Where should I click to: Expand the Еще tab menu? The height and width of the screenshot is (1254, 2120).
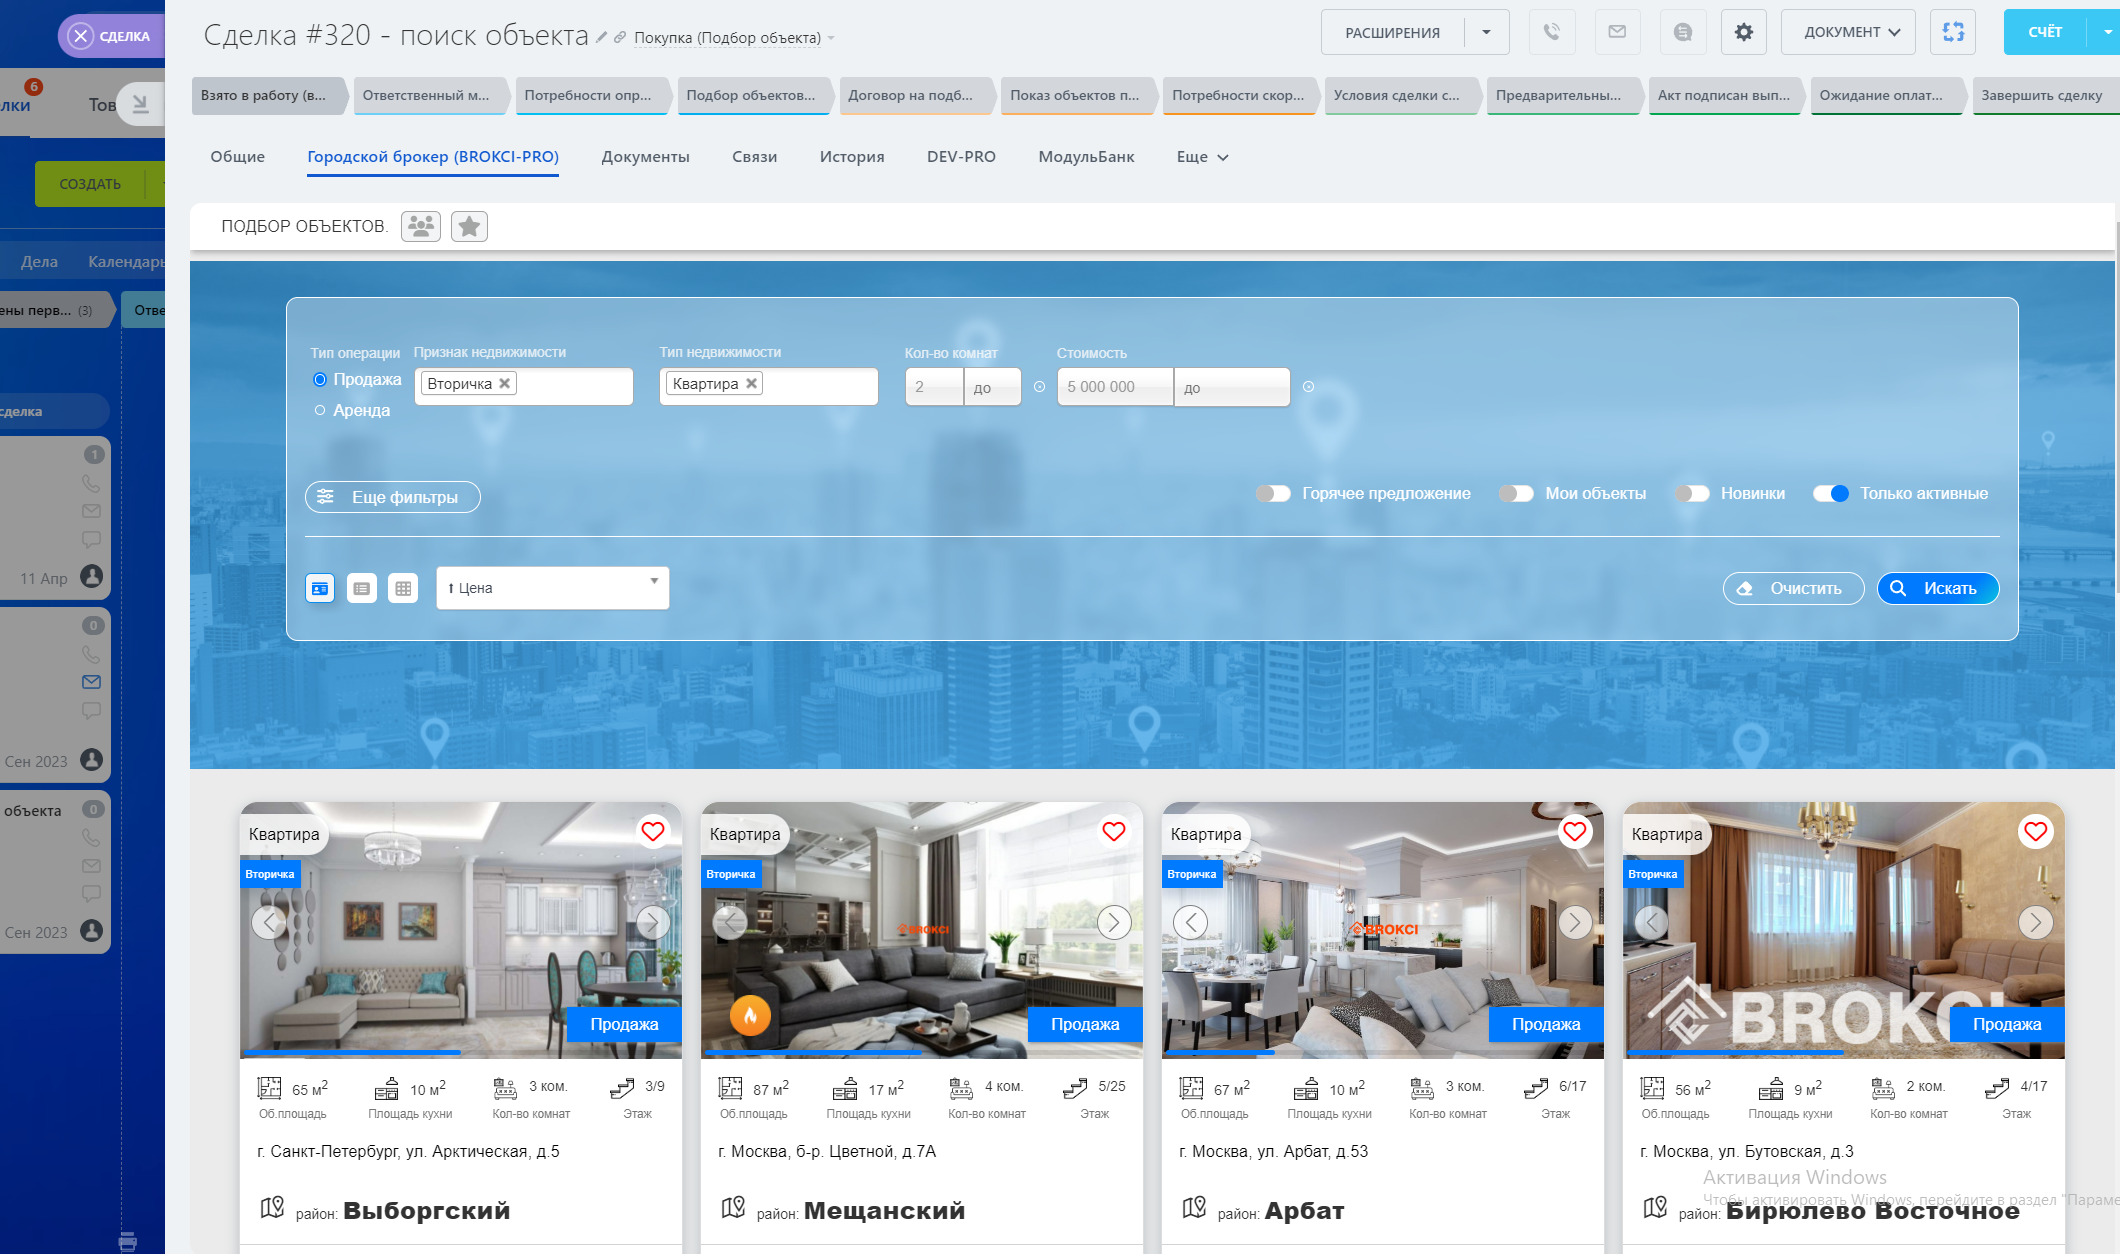pos(1202,157)
